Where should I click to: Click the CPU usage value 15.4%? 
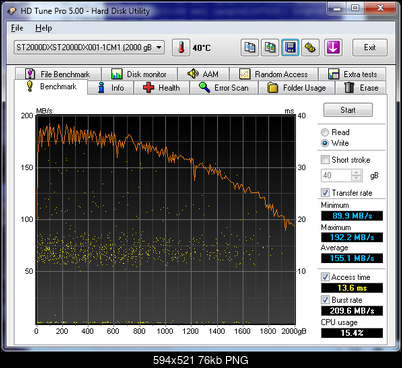[x=352, y=333]
